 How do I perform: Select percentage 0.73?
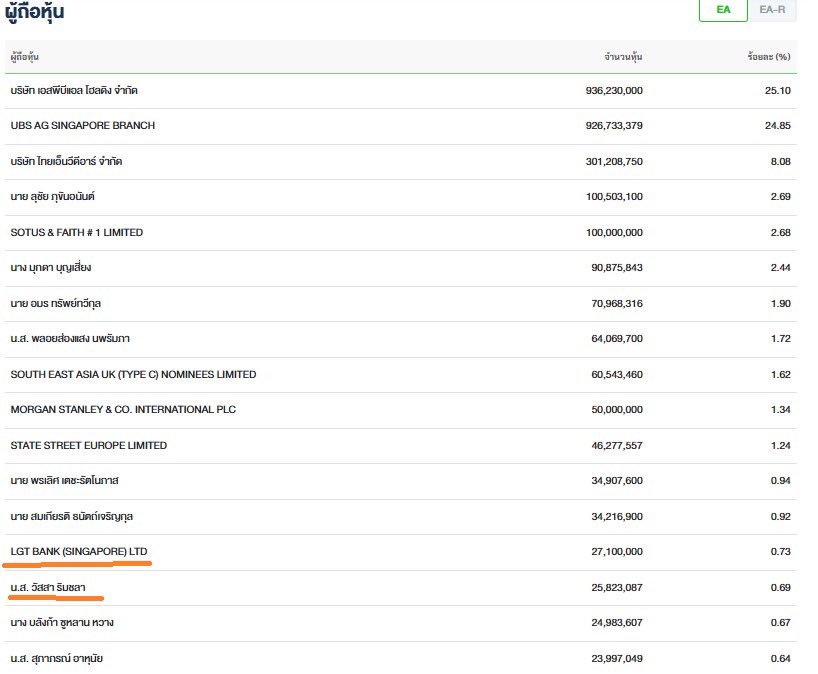point(780,551)
